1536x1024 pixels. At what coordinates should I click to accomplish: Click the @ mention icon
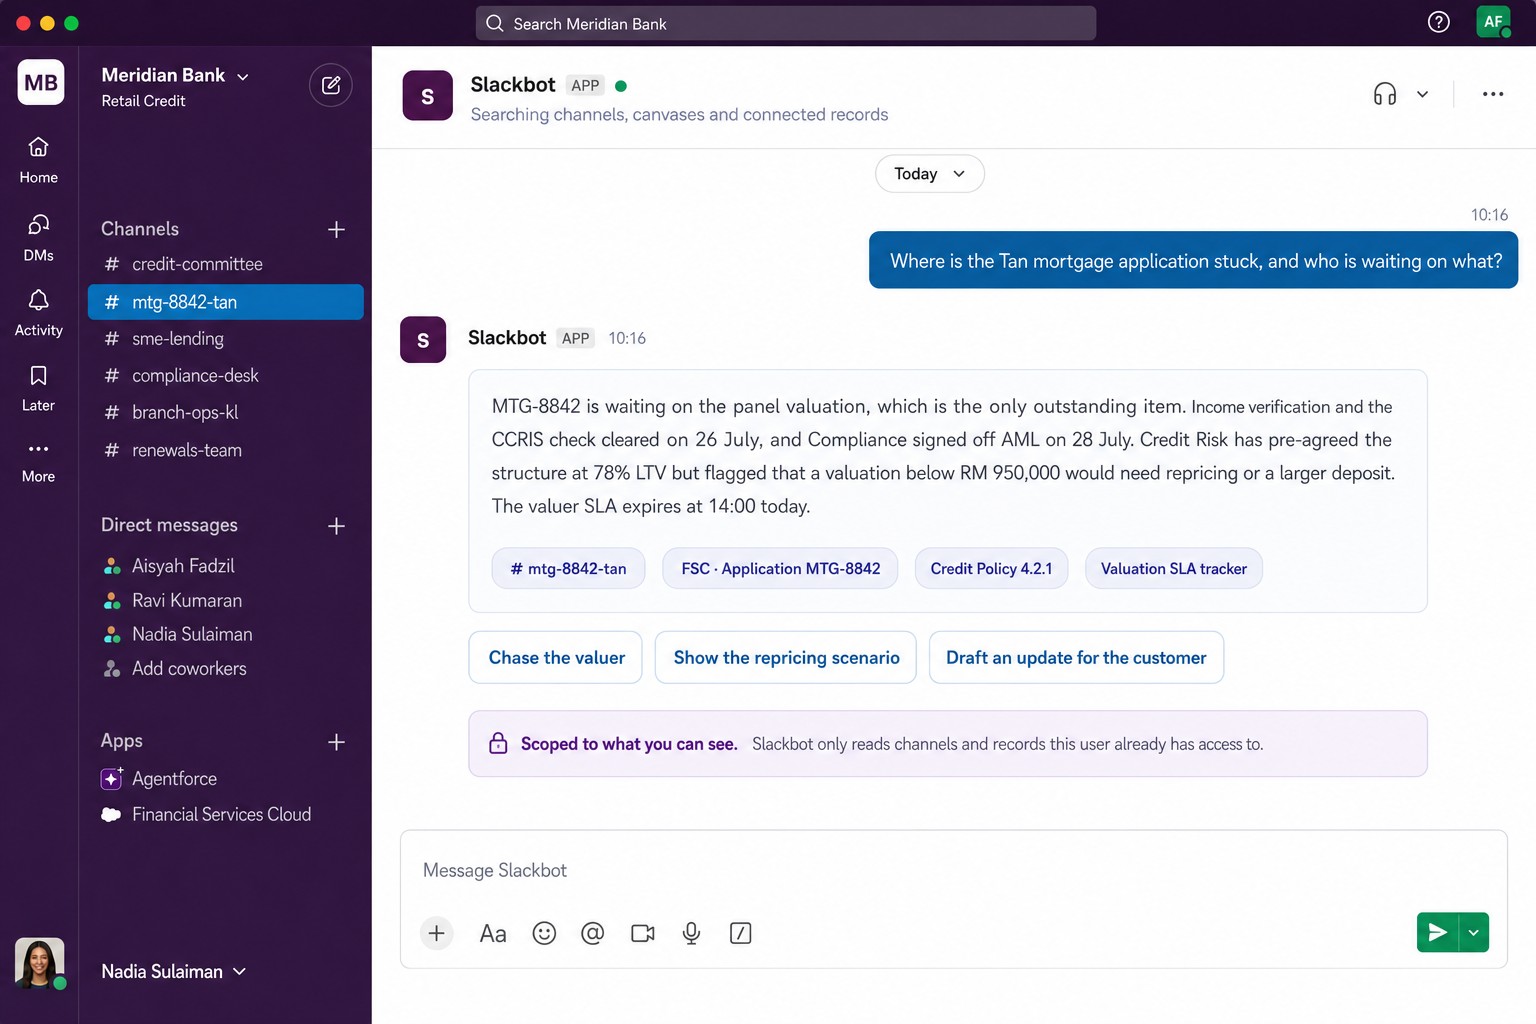592,933
